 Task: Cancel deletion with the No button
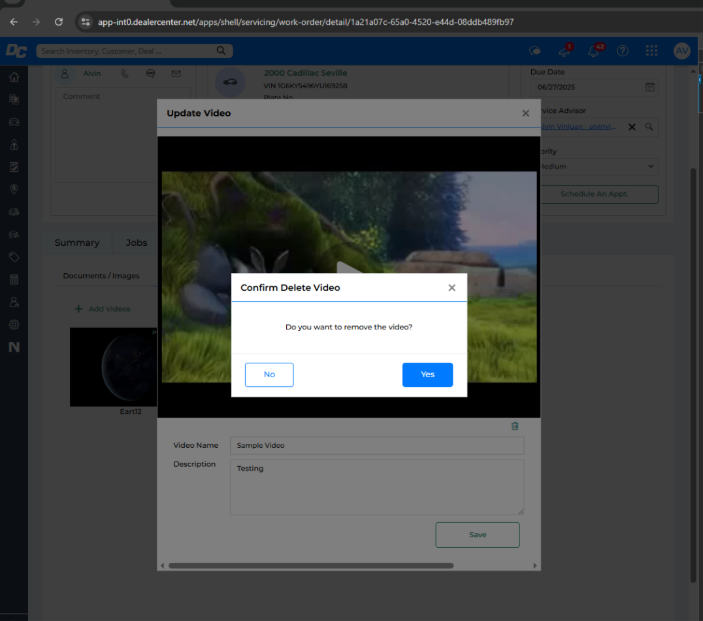(x=269, y=374)
